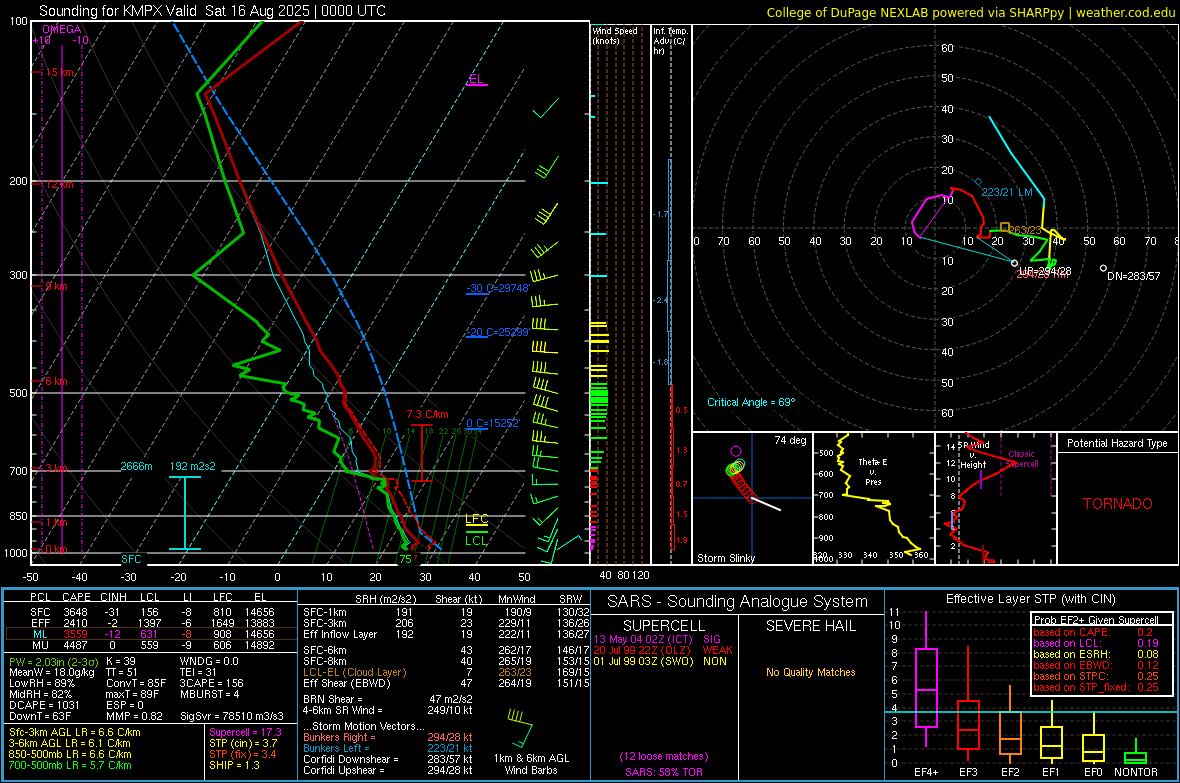Click the 'MMP = 0.82' value
Screen dimensions: 1180x783
tap(135, 717)
